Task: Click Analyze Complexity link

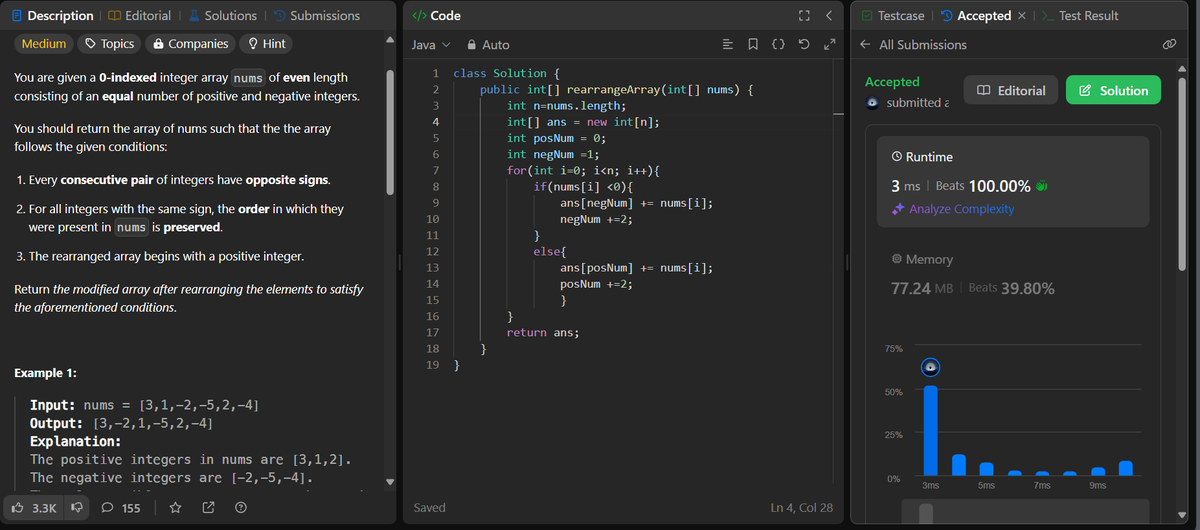Action: pos(951,209)
